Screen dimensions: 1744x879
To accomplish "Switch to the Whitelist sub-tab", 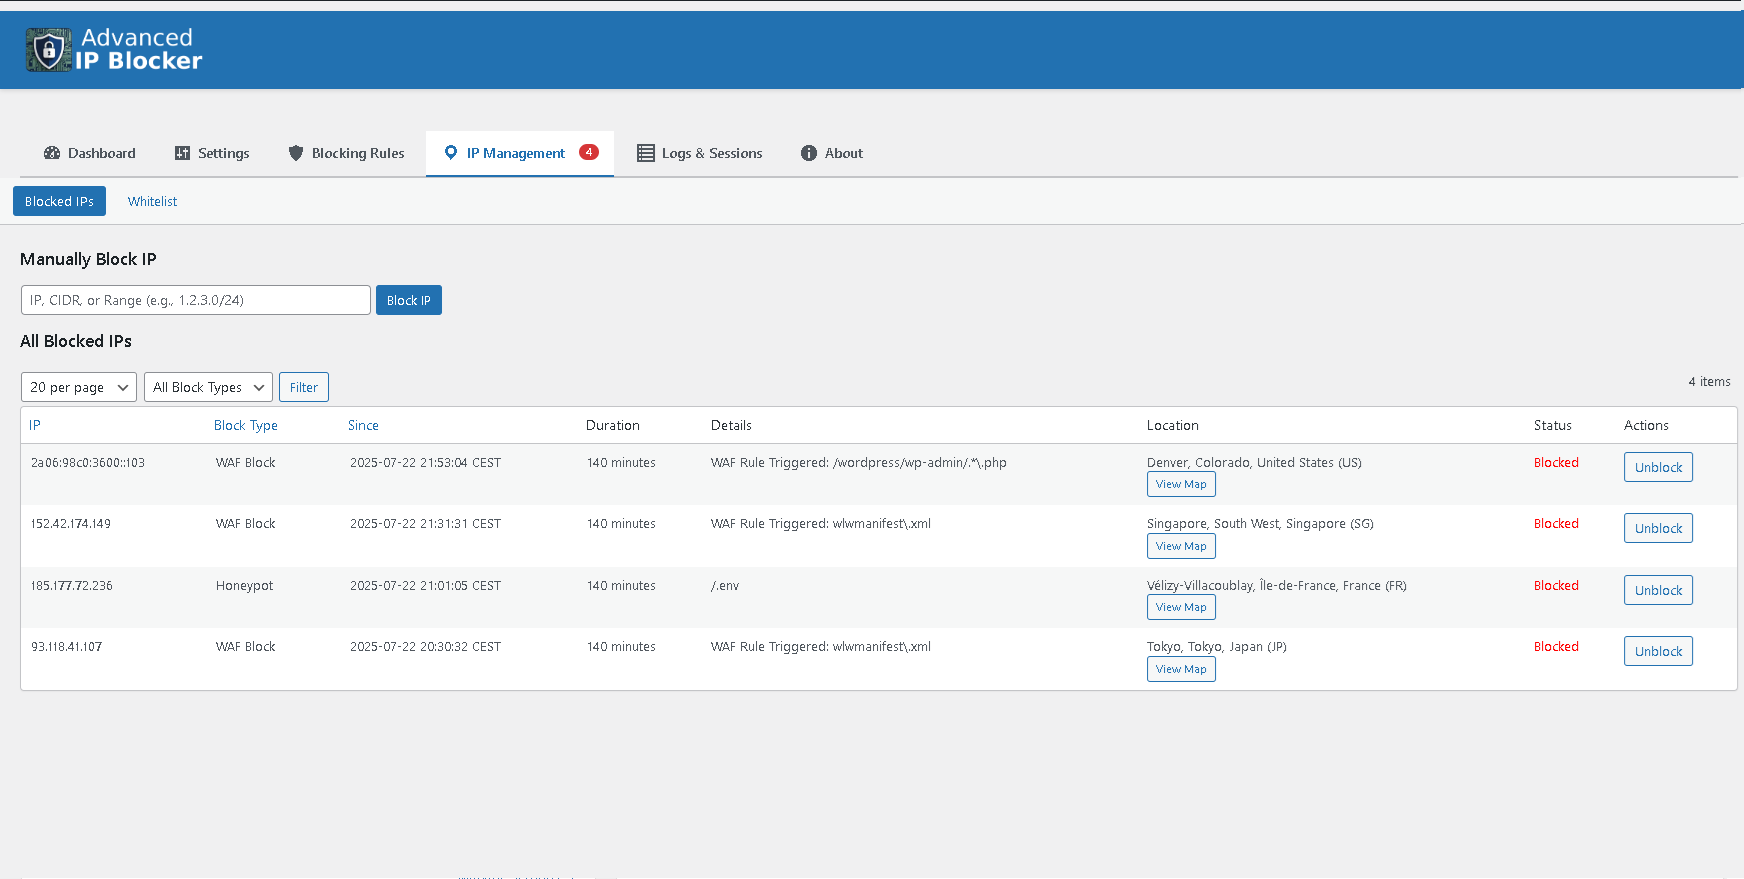I will pyautogui.click(x=152, y=201).
